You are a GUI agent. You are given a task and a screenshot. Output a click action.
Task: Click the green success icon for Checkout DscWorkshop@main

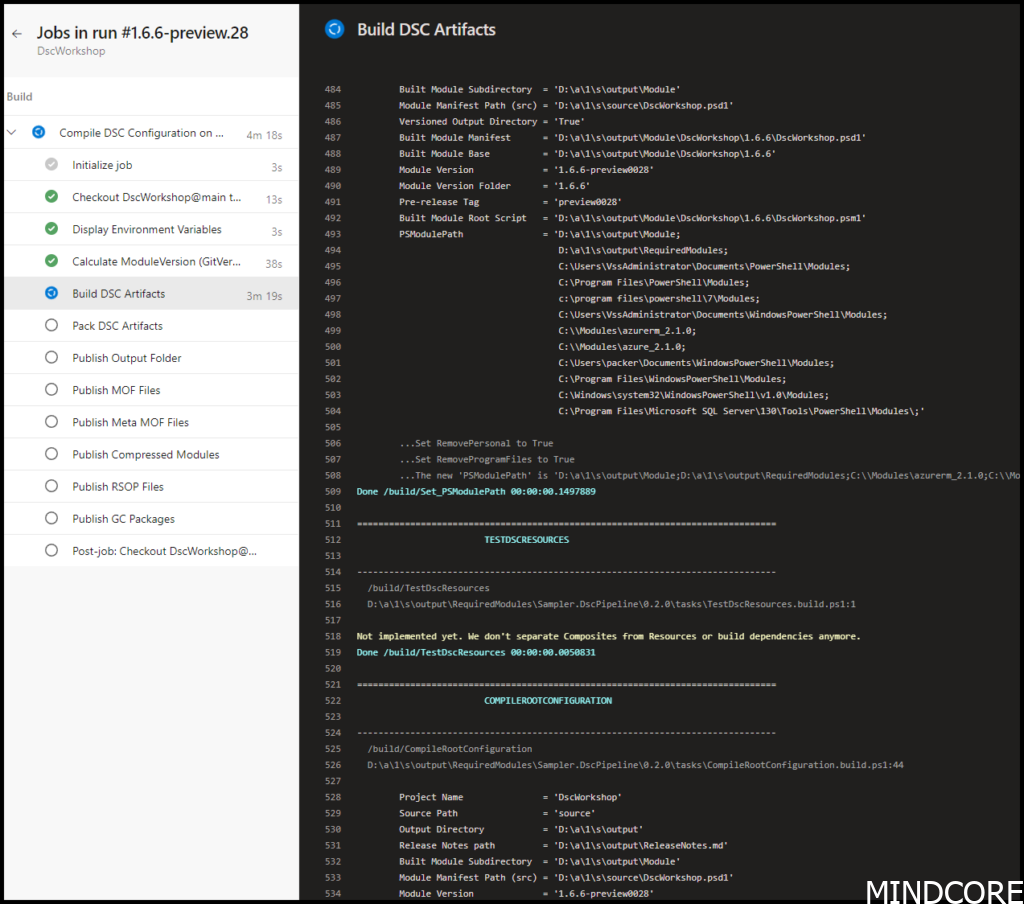coord(51,197)
